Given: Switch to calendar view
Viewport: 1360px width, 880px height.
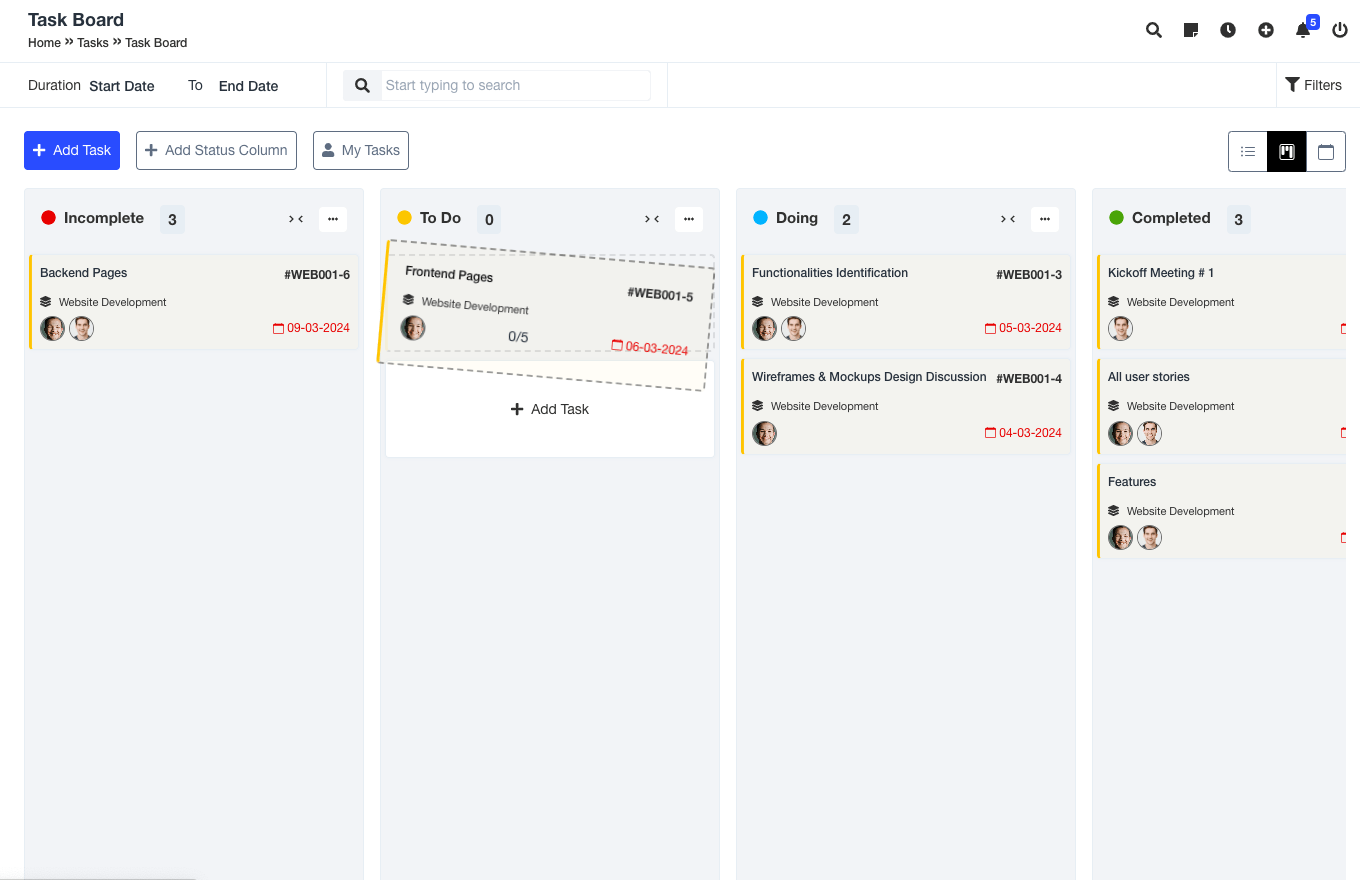Looking at the screenshot, I should [1326, 151].
